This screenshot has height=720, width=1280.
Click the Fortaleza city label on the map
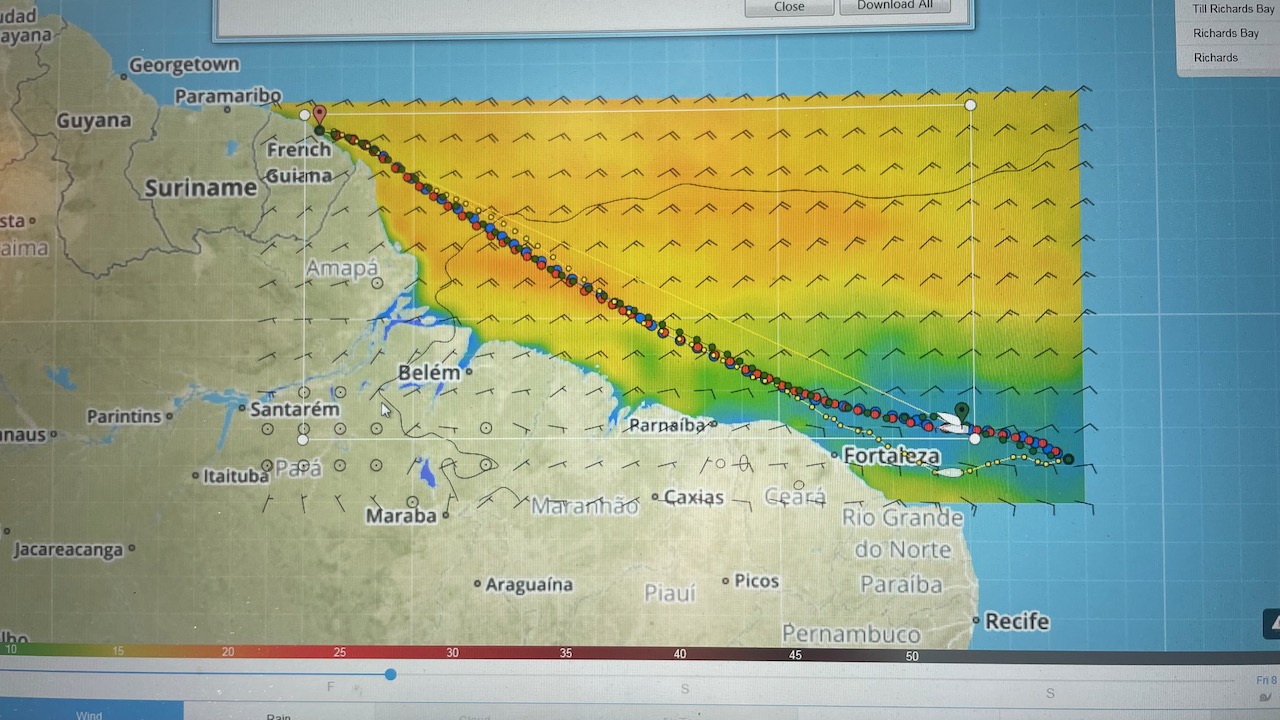point(891,456)
